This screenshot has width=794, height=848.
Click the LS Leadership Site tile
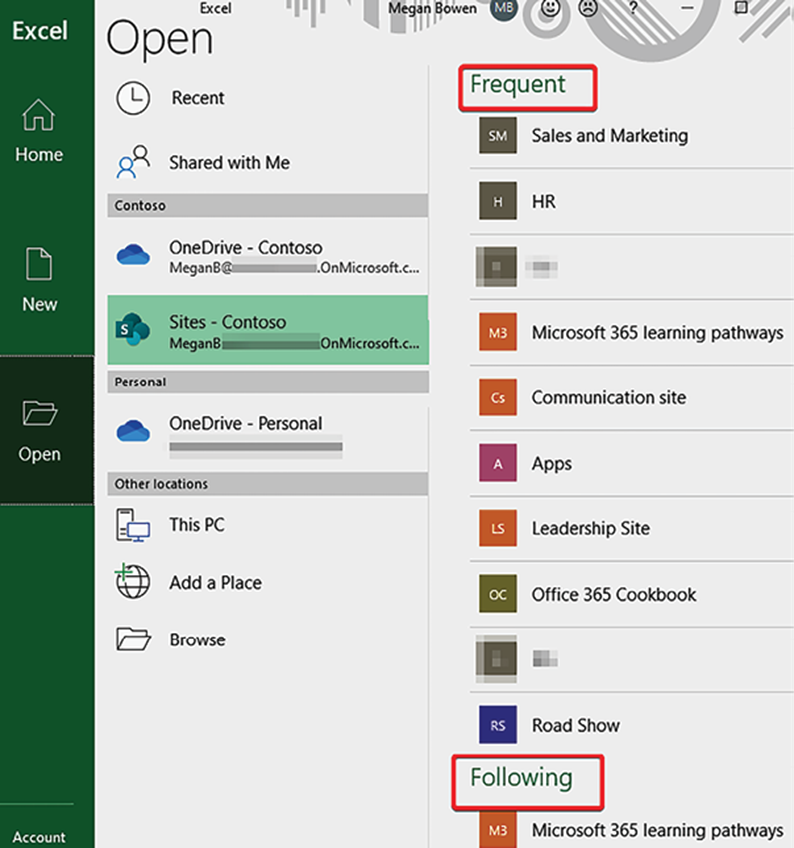point(498,528)
